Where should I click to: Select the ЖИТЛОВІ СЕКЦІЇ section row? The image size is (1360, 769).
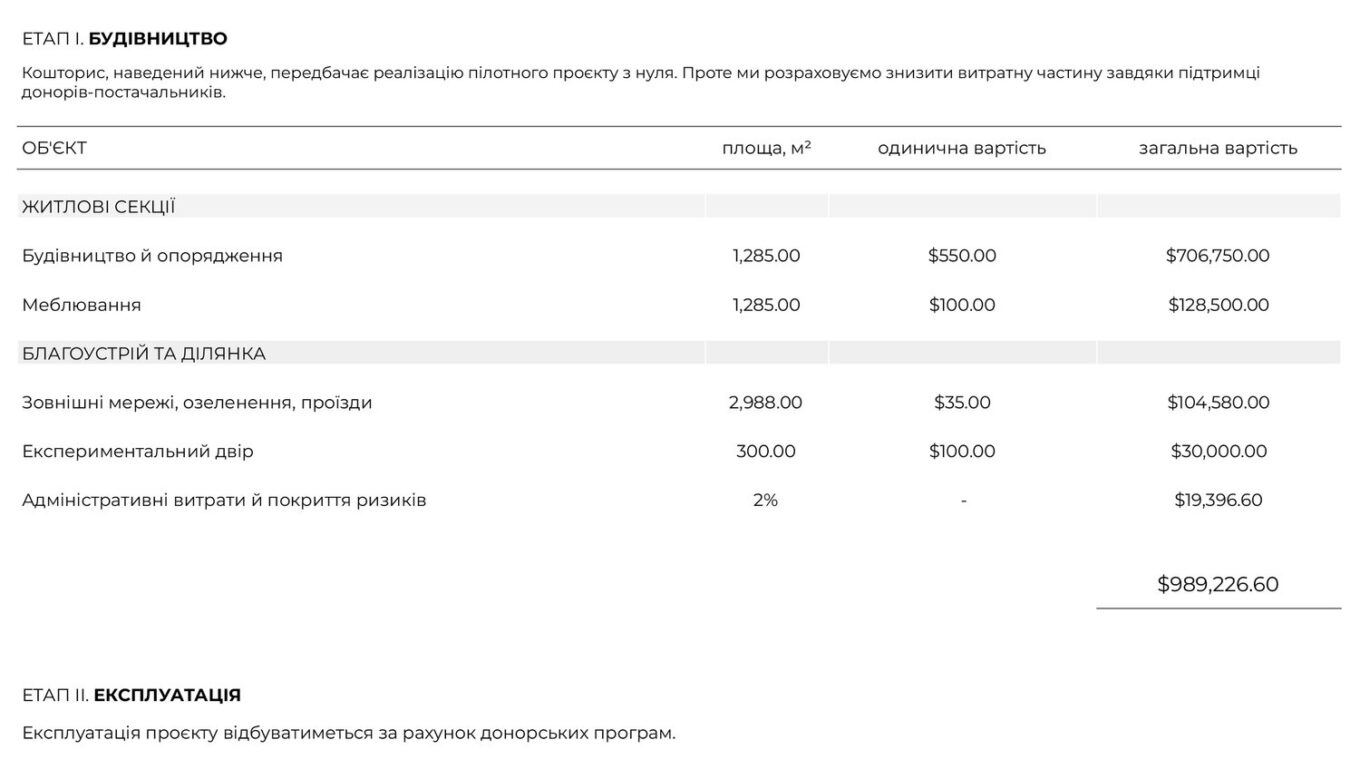[679, 206]
